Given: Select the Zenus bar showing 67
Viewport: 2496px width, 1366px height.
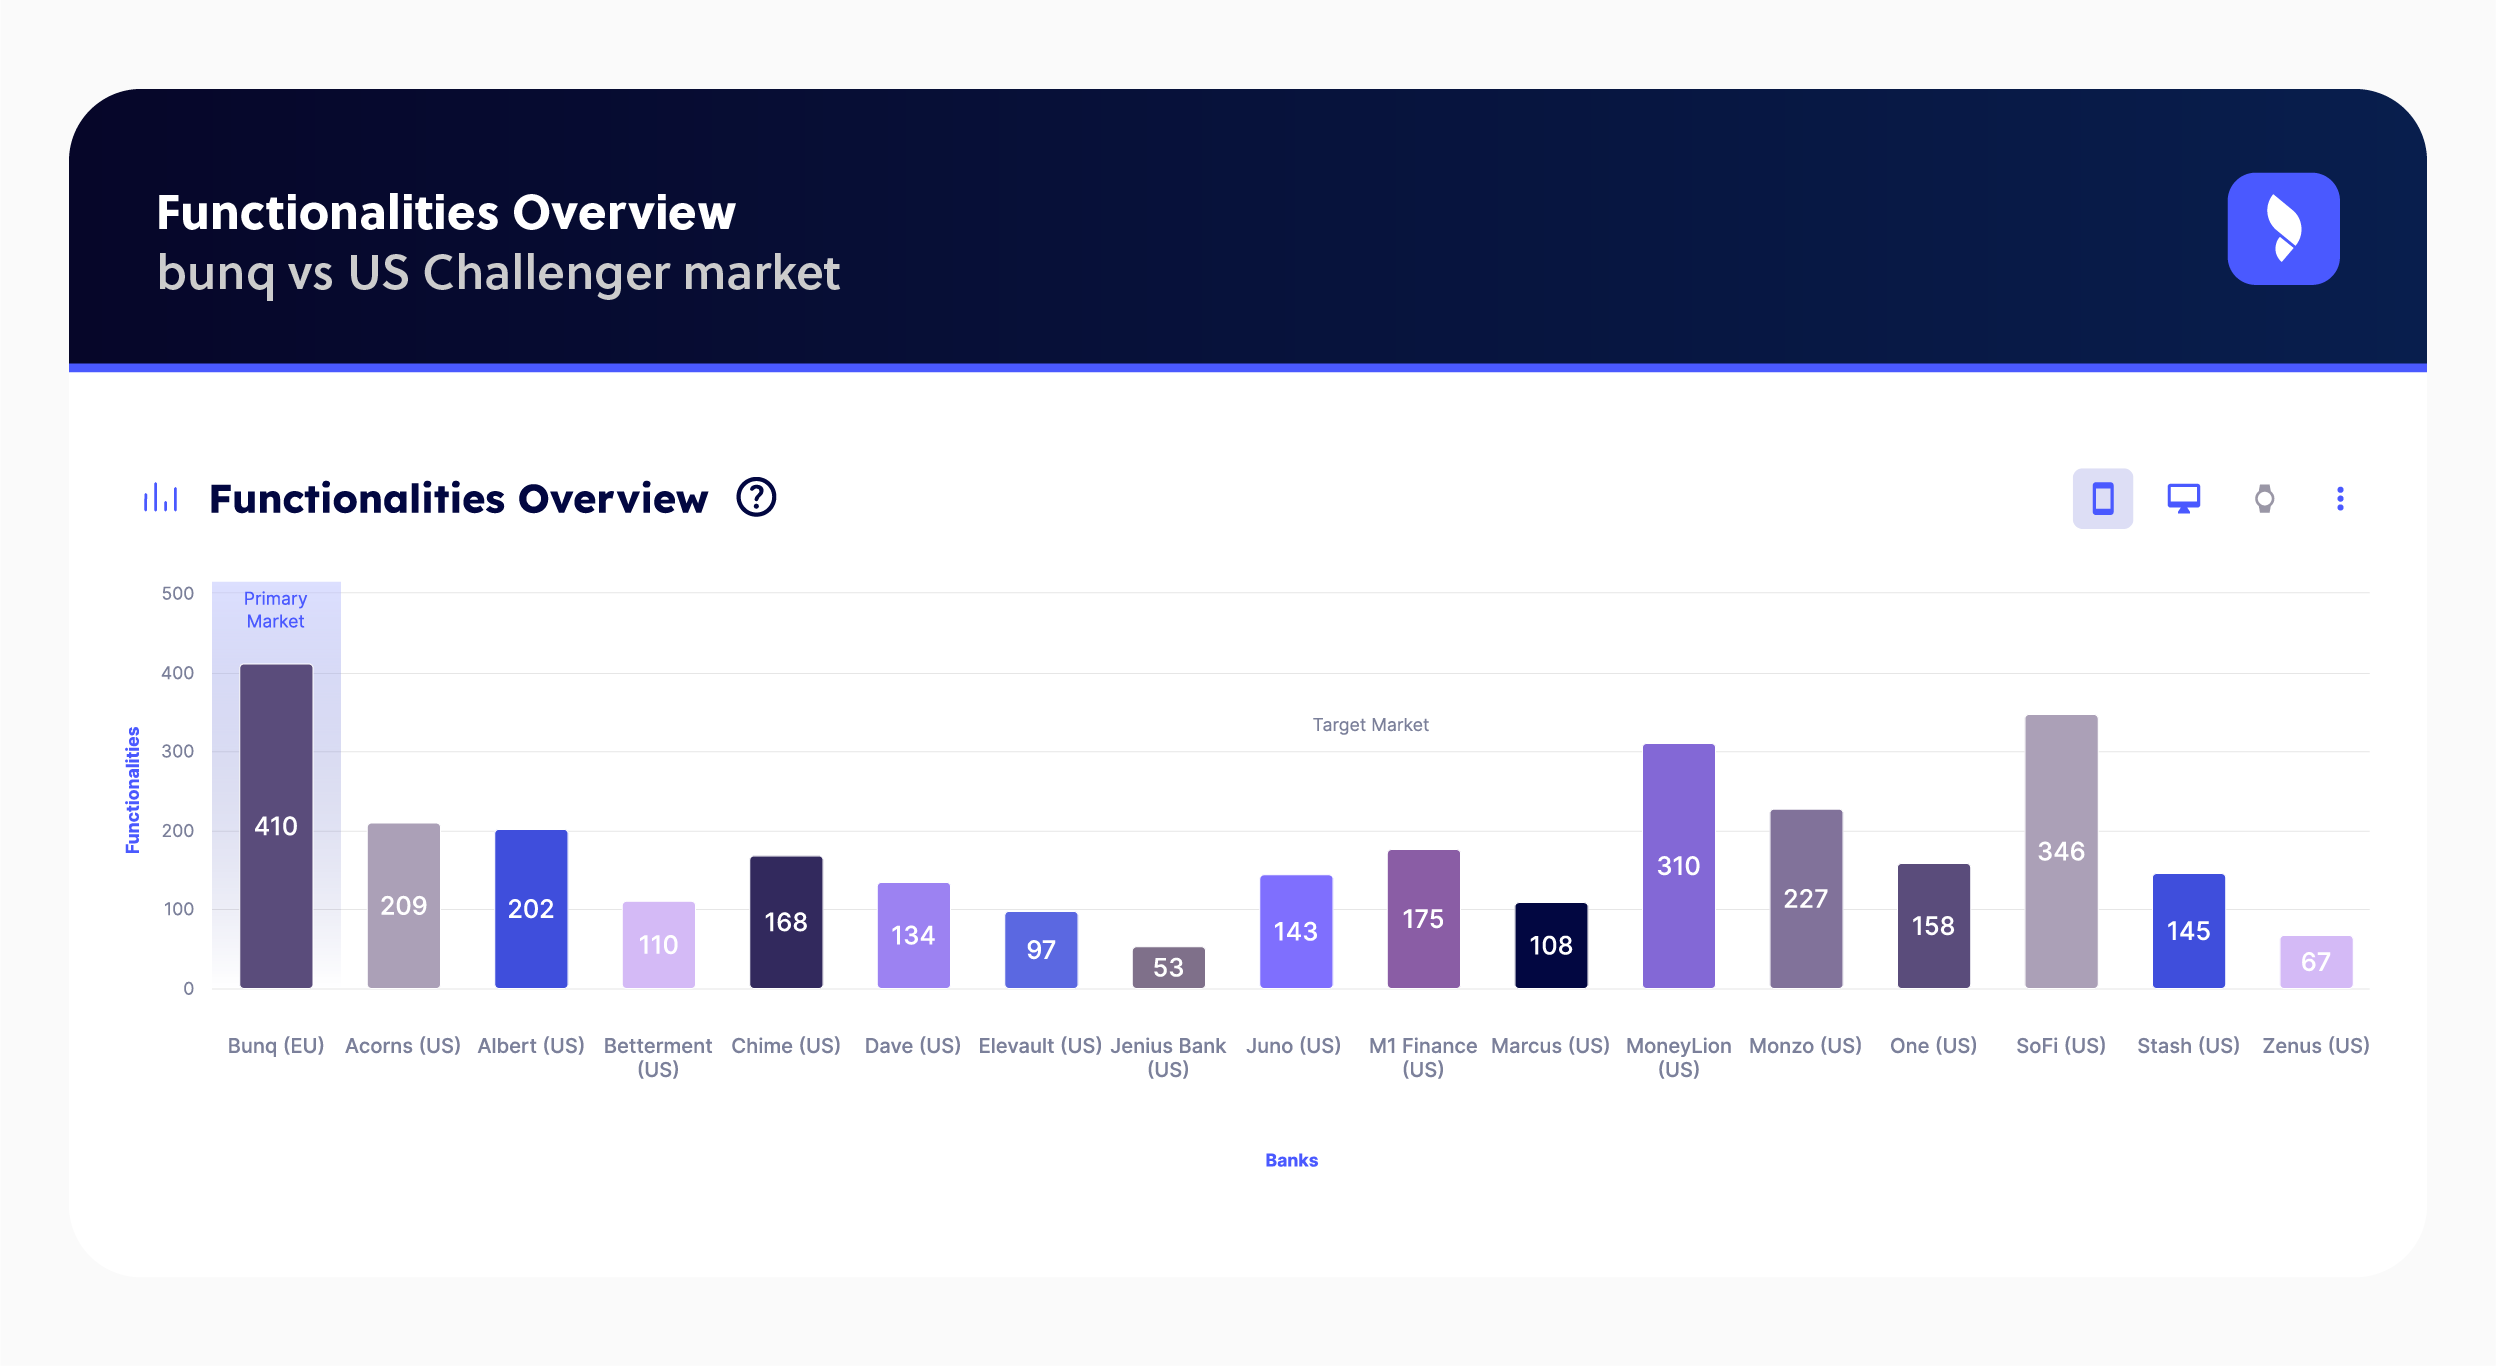Looking at the screenshot, I should pyautogui.click(x=2316, y=962).
